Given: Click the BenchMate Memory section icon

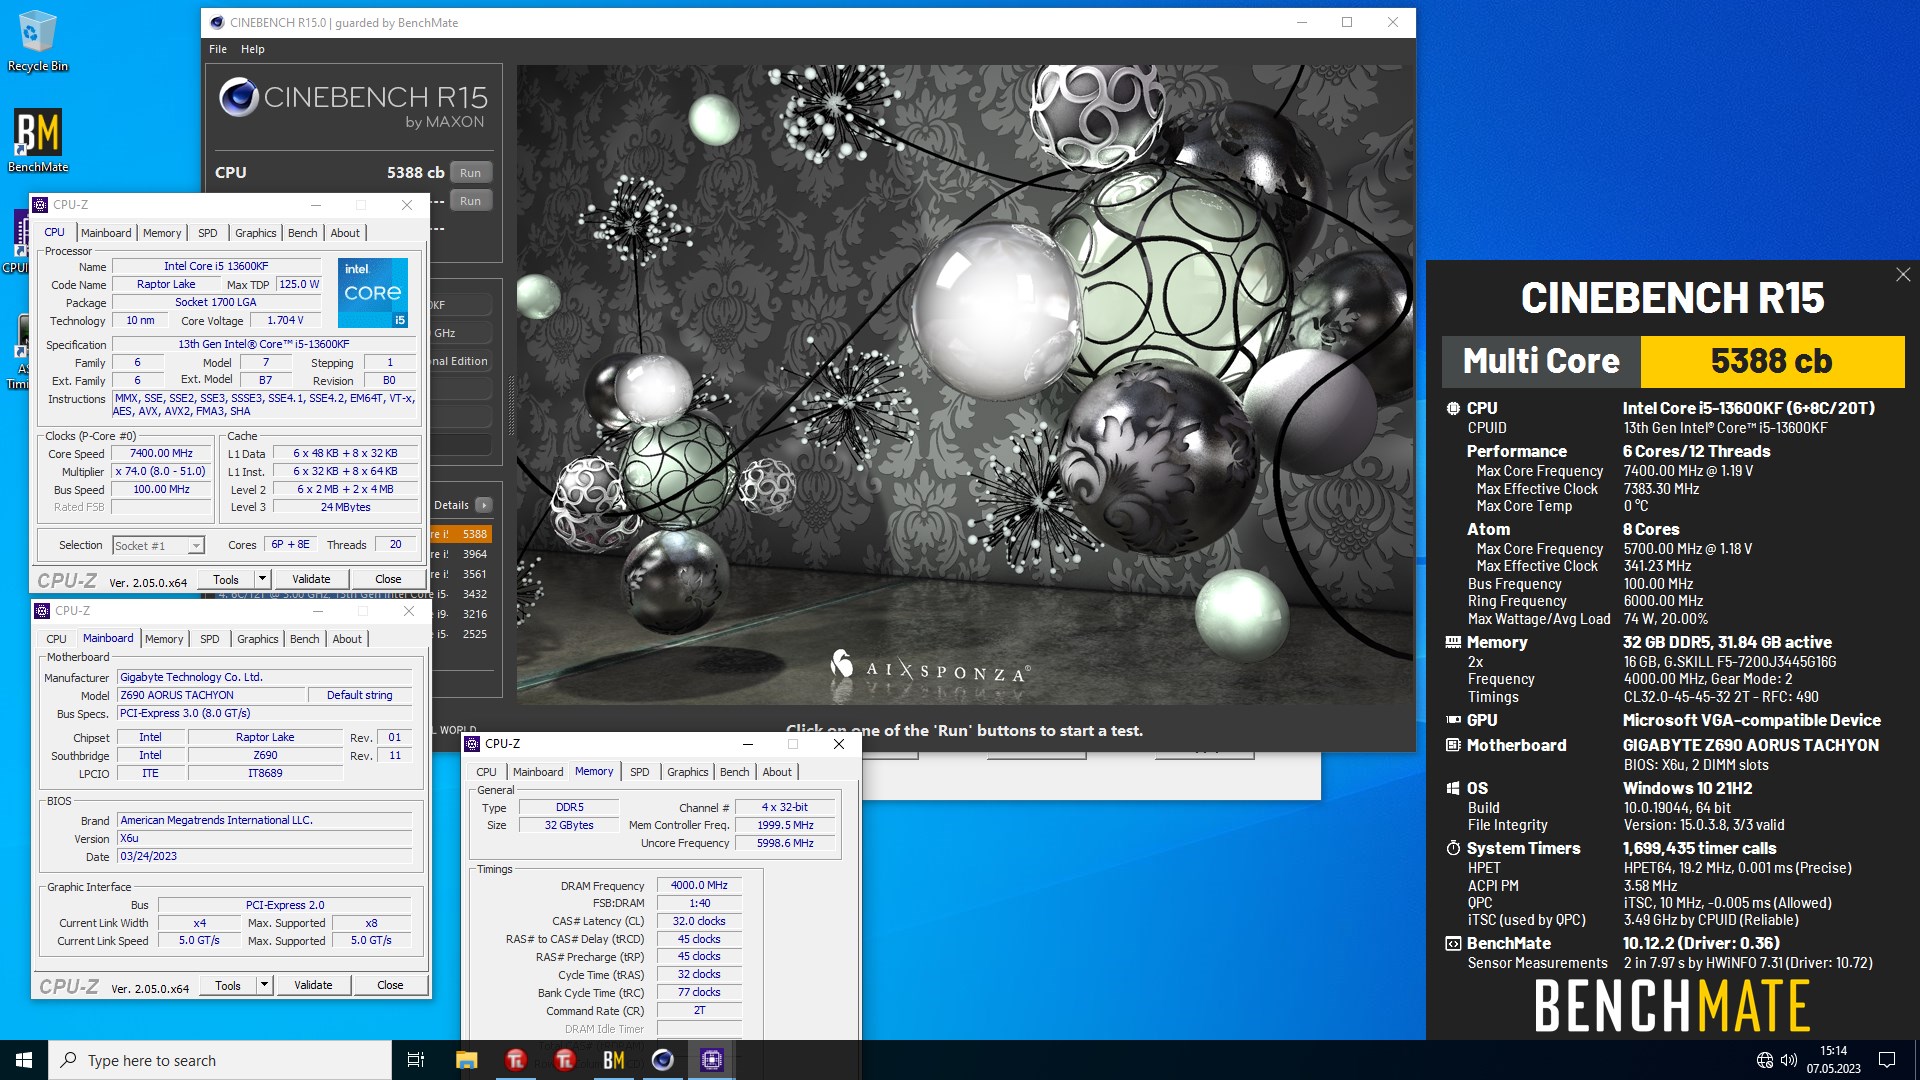Looking at the screenshot, I should [1453, 642].
